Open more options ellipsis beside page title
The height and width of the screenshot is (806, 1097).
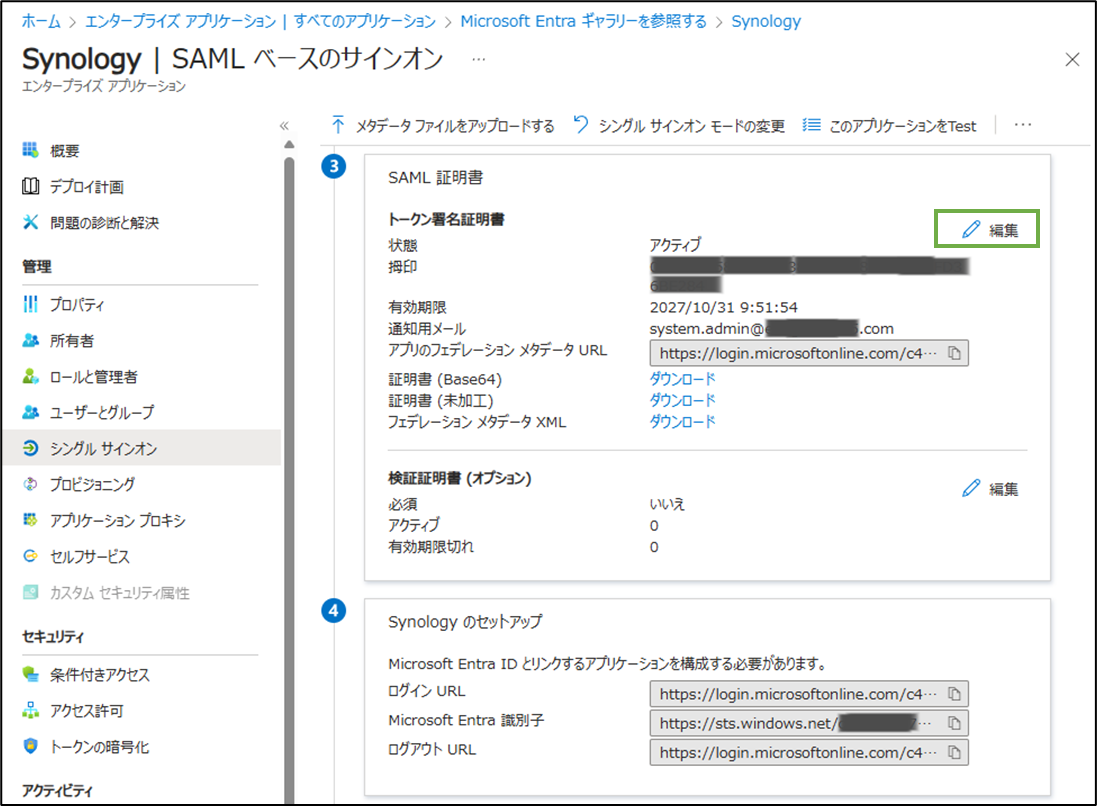coord(479,59)
